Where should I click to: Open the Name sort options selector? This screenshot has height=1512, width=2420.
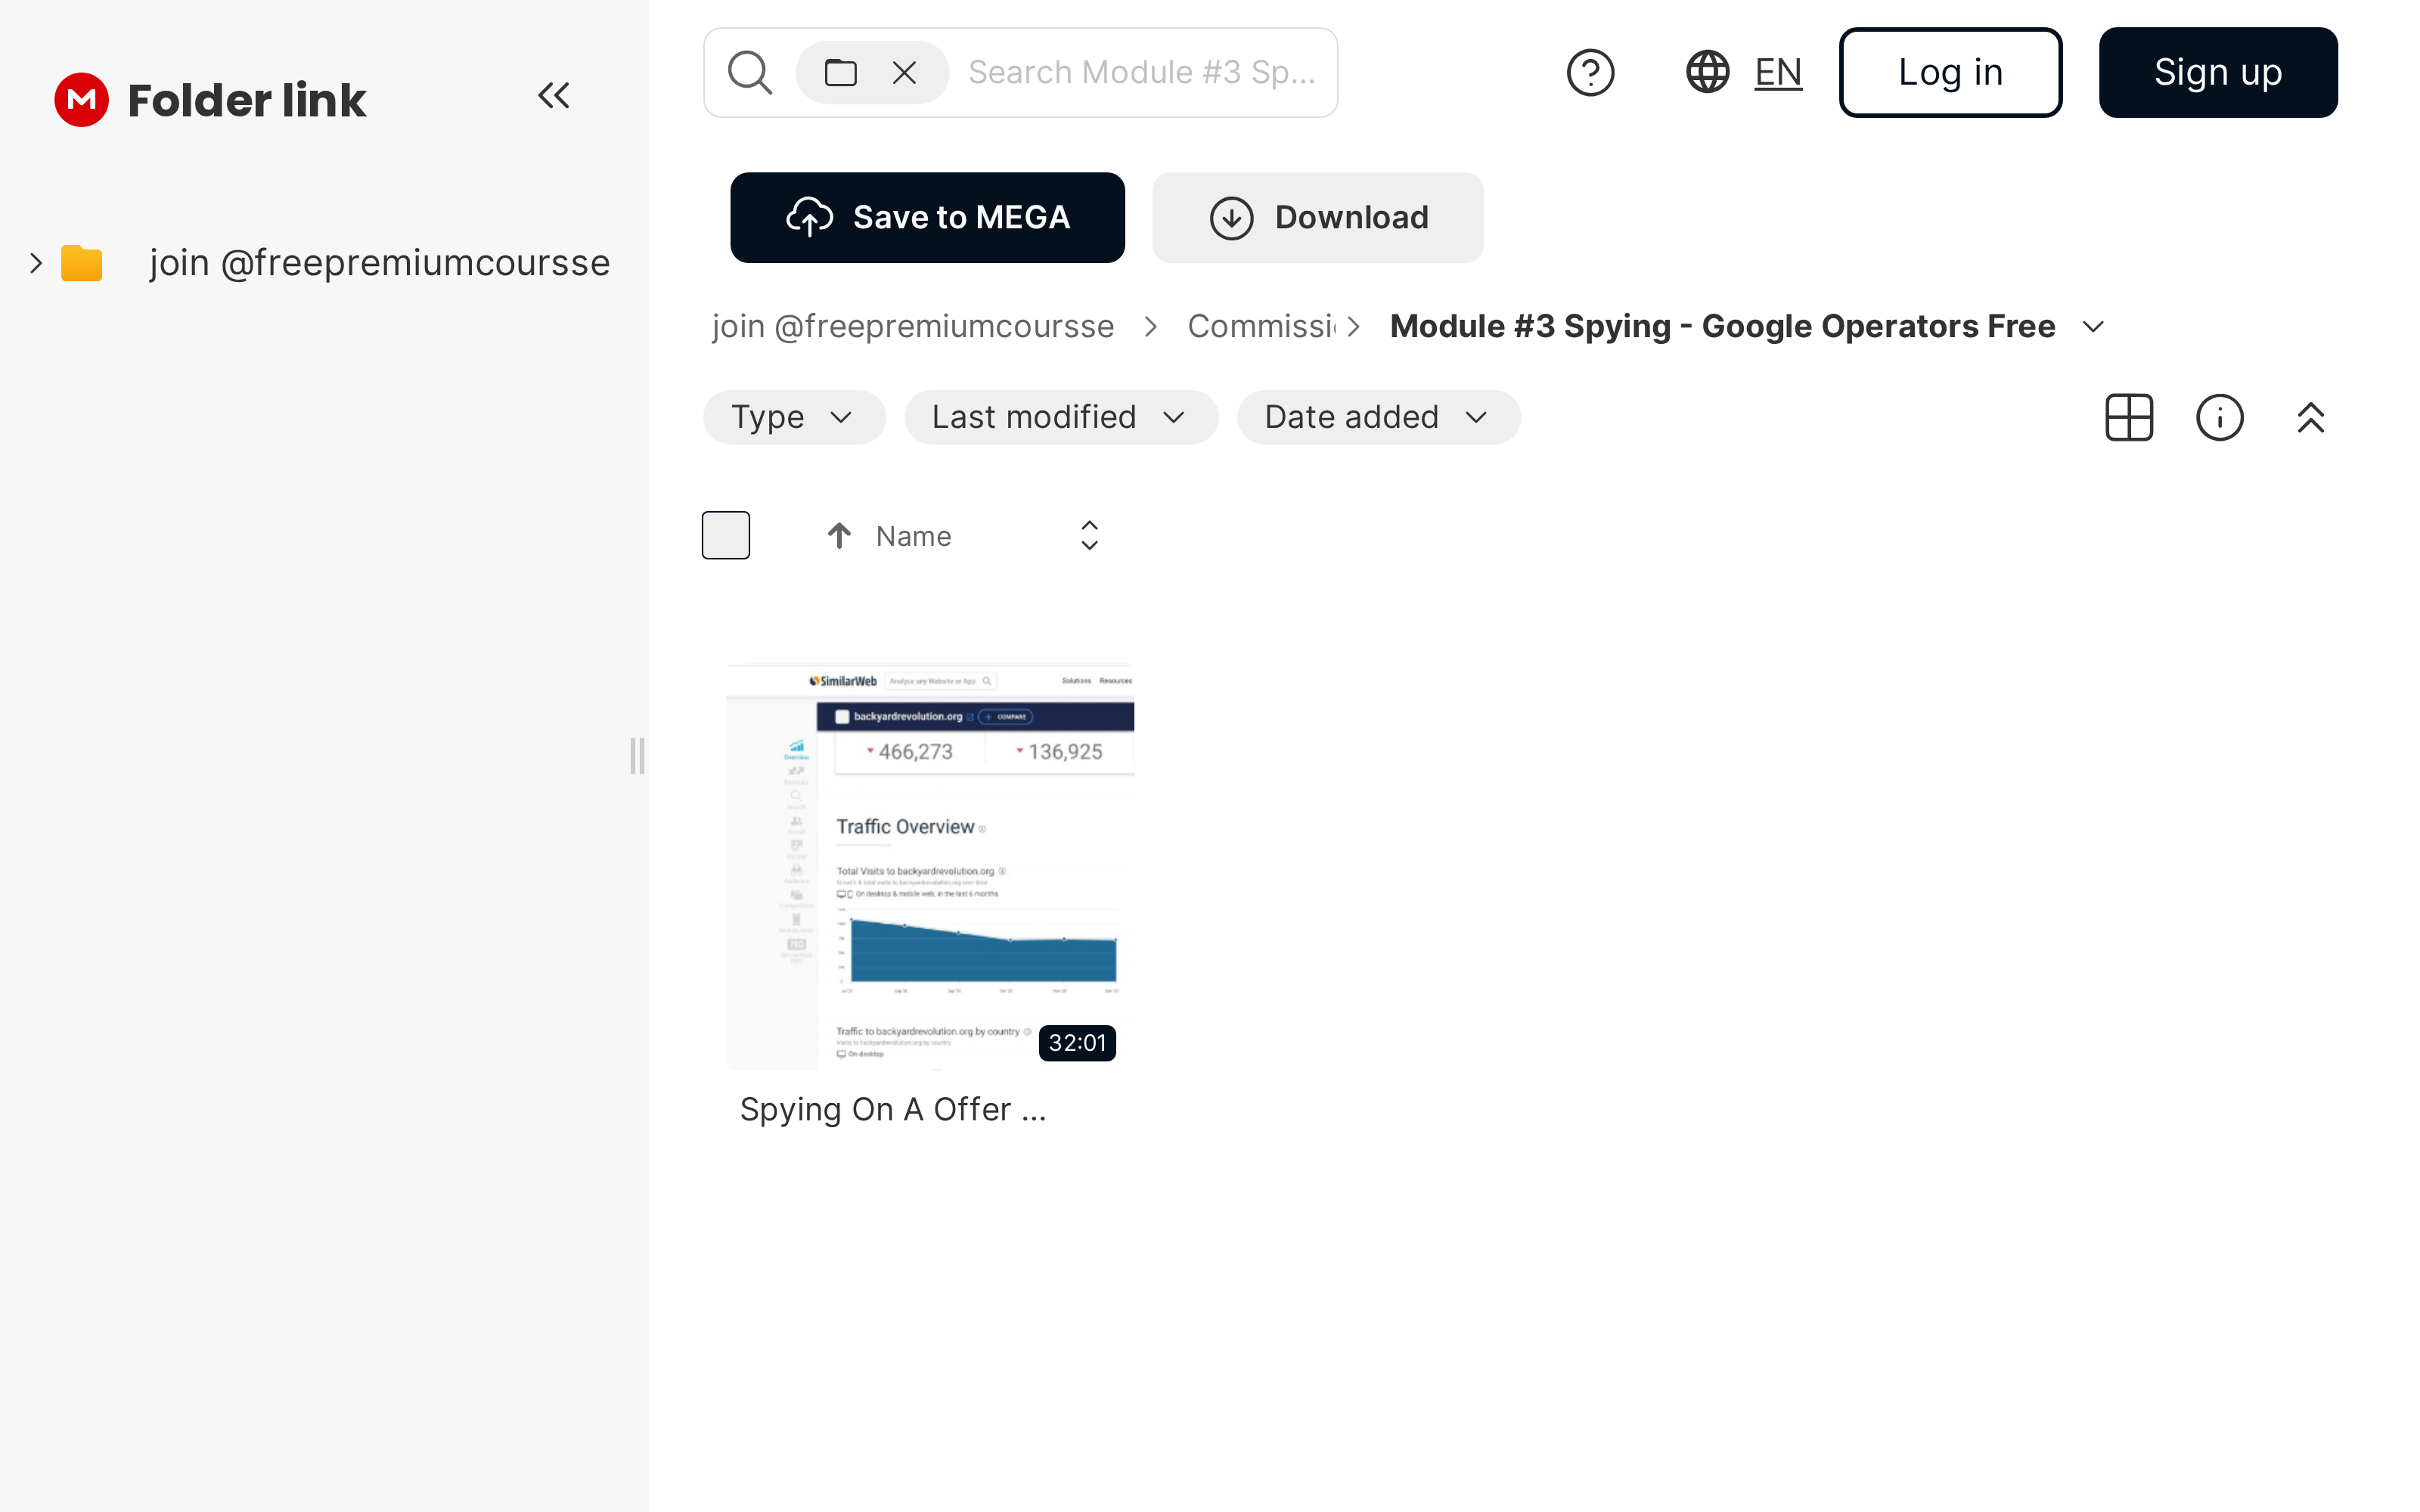(x=1089, y=536)
